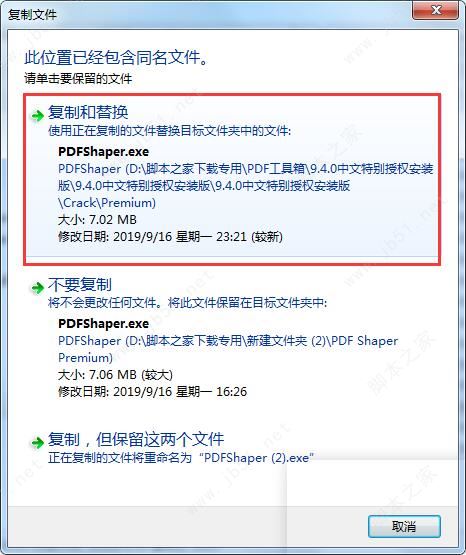
Task: Select 复制，但保留这两个文件 option heading
Action: (136, 439)
